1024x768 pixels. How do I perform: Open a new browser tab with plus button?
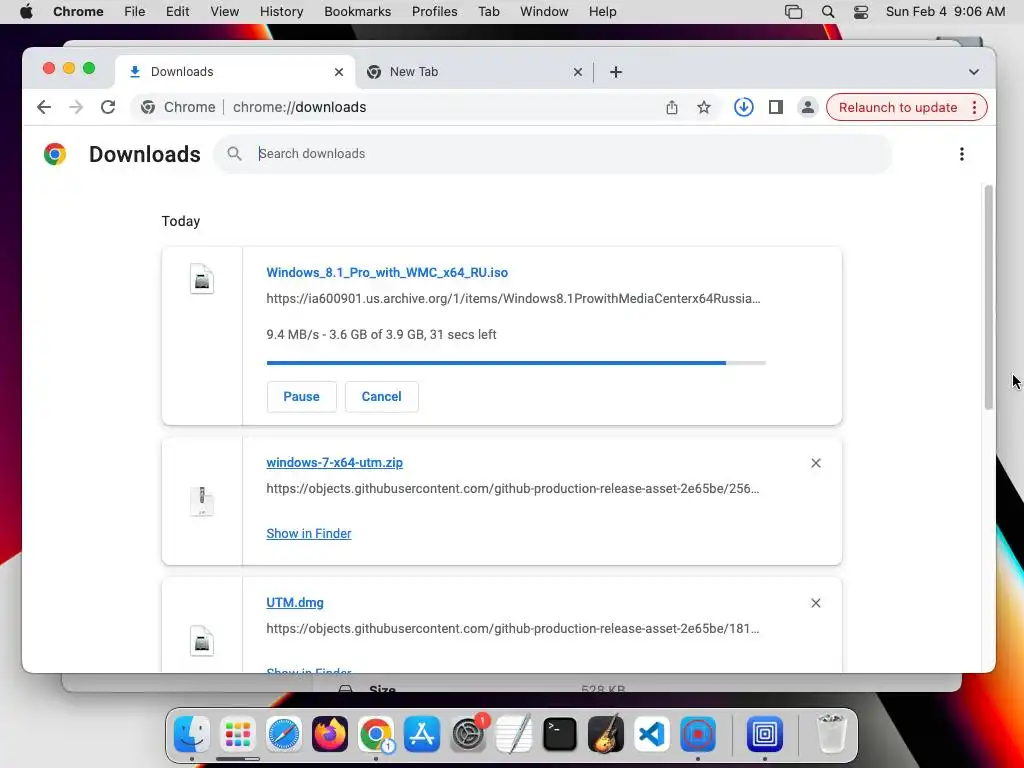[615, 72]
